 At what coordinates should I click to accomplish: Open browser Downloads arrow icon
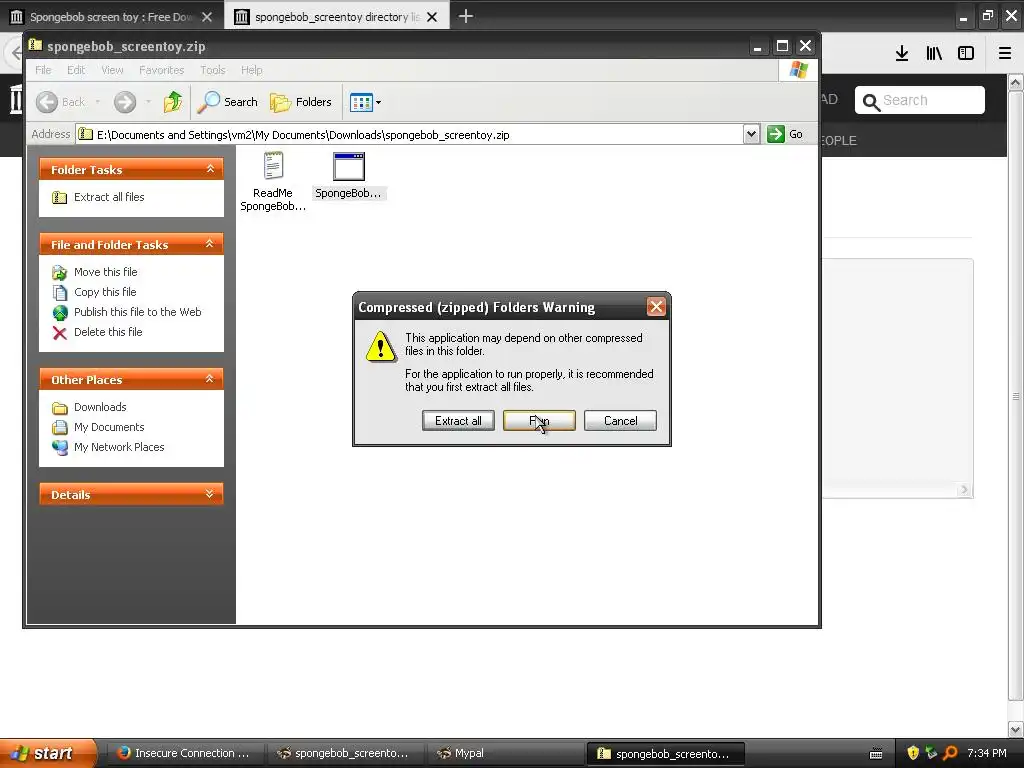click(902, 54)
